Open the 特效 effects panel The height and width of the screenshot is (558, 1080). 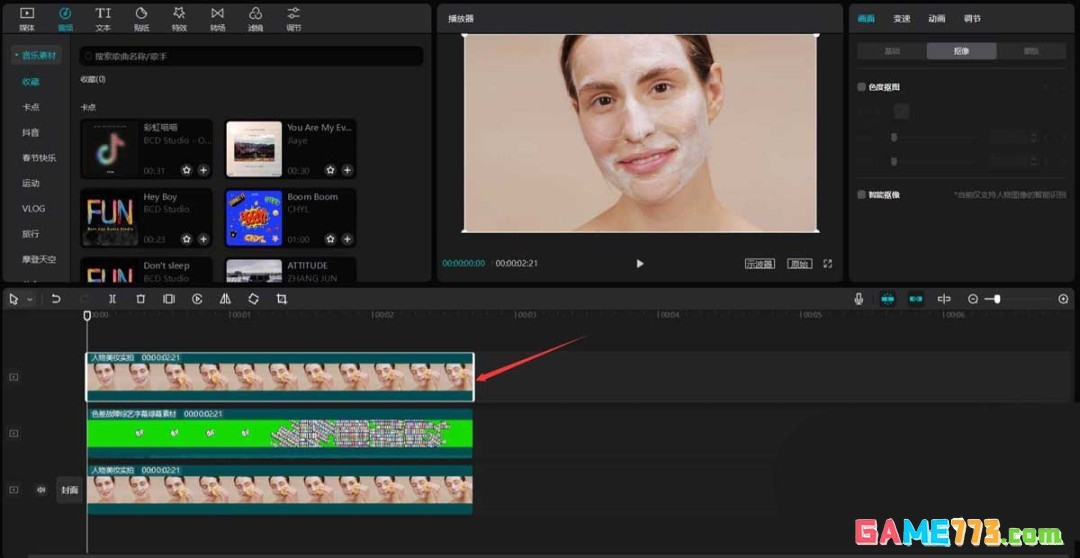[179, 18]
